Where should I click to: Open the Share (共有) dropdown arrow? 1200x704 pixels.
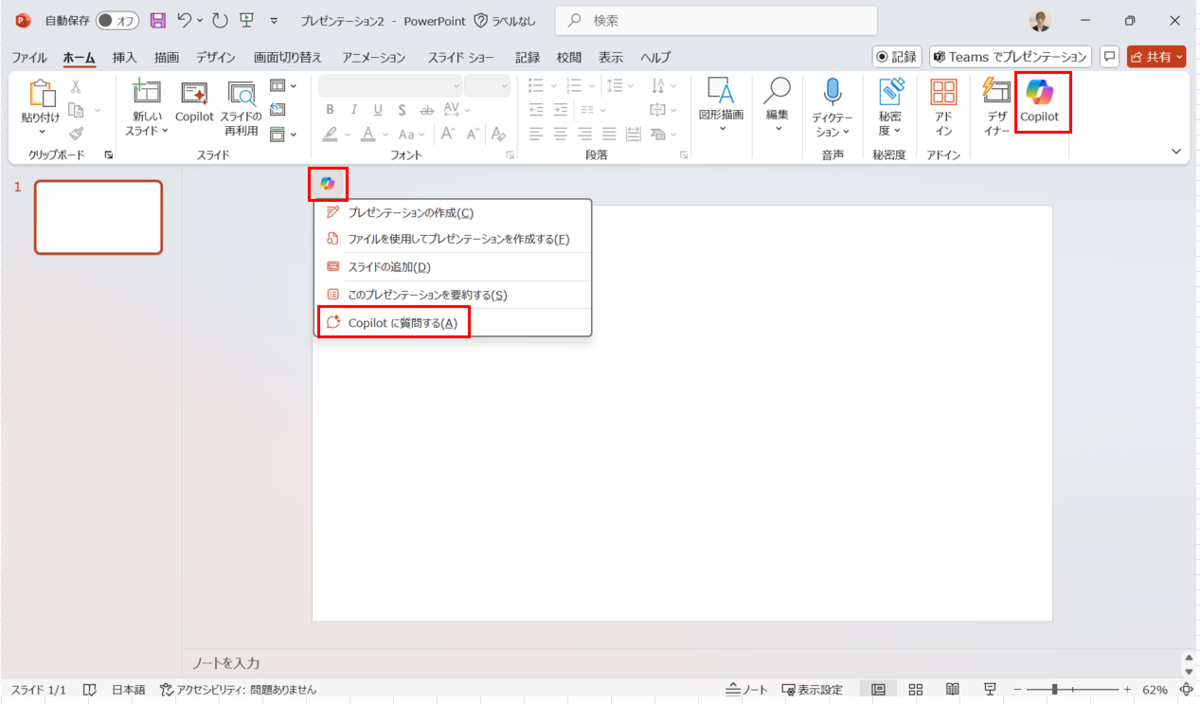click(x=1180, y=57)
